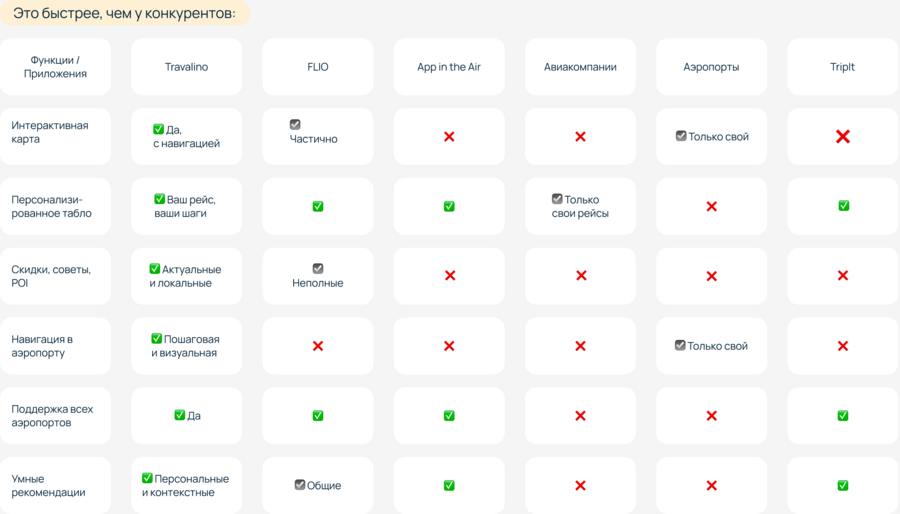The height and width of the screenshot is (514, 900).
Task: Click the Функции / Приложения corner cell
Action: click(55, 67)
